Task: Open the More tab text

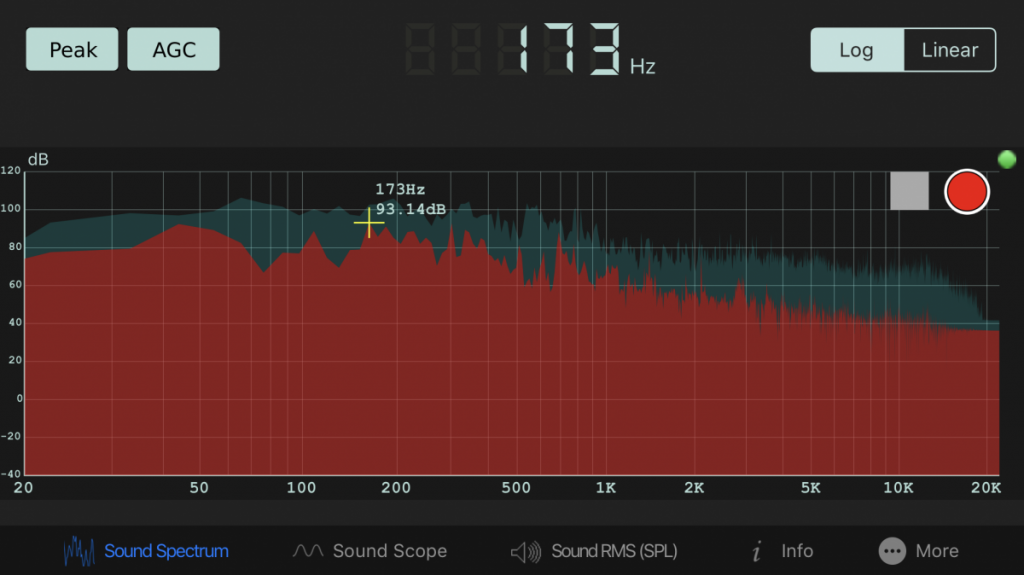Action: (x=937, y=551)
